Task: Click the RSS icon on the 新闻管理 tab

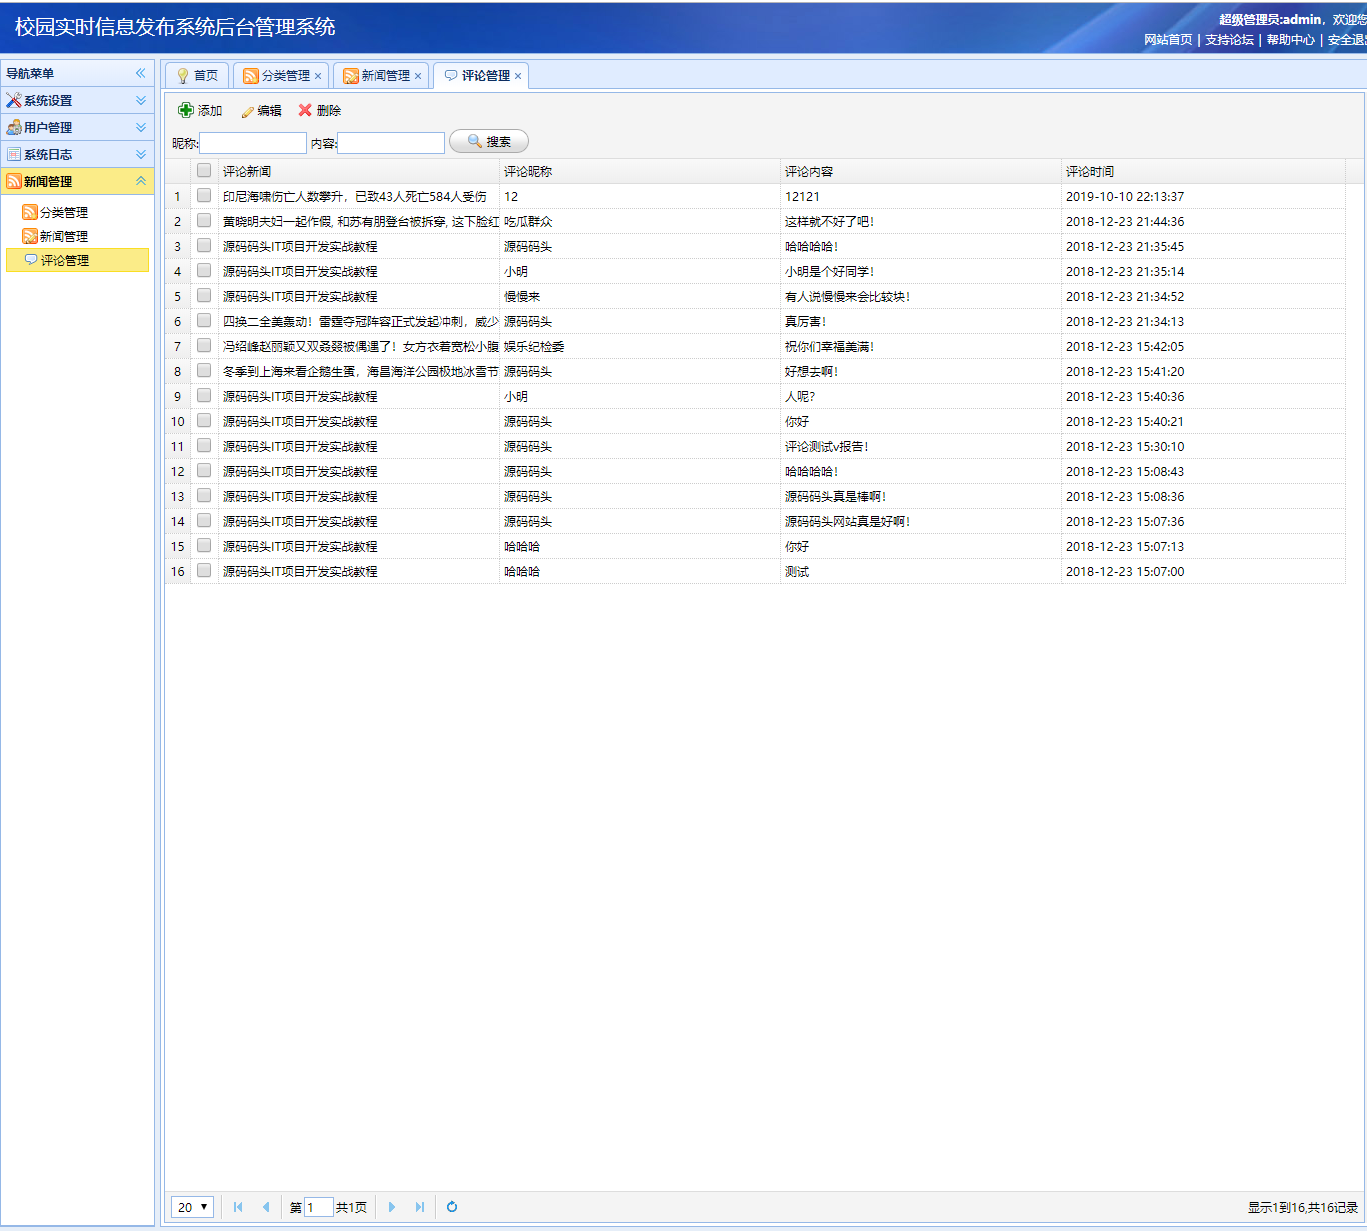Action: [x=351, y=76]
